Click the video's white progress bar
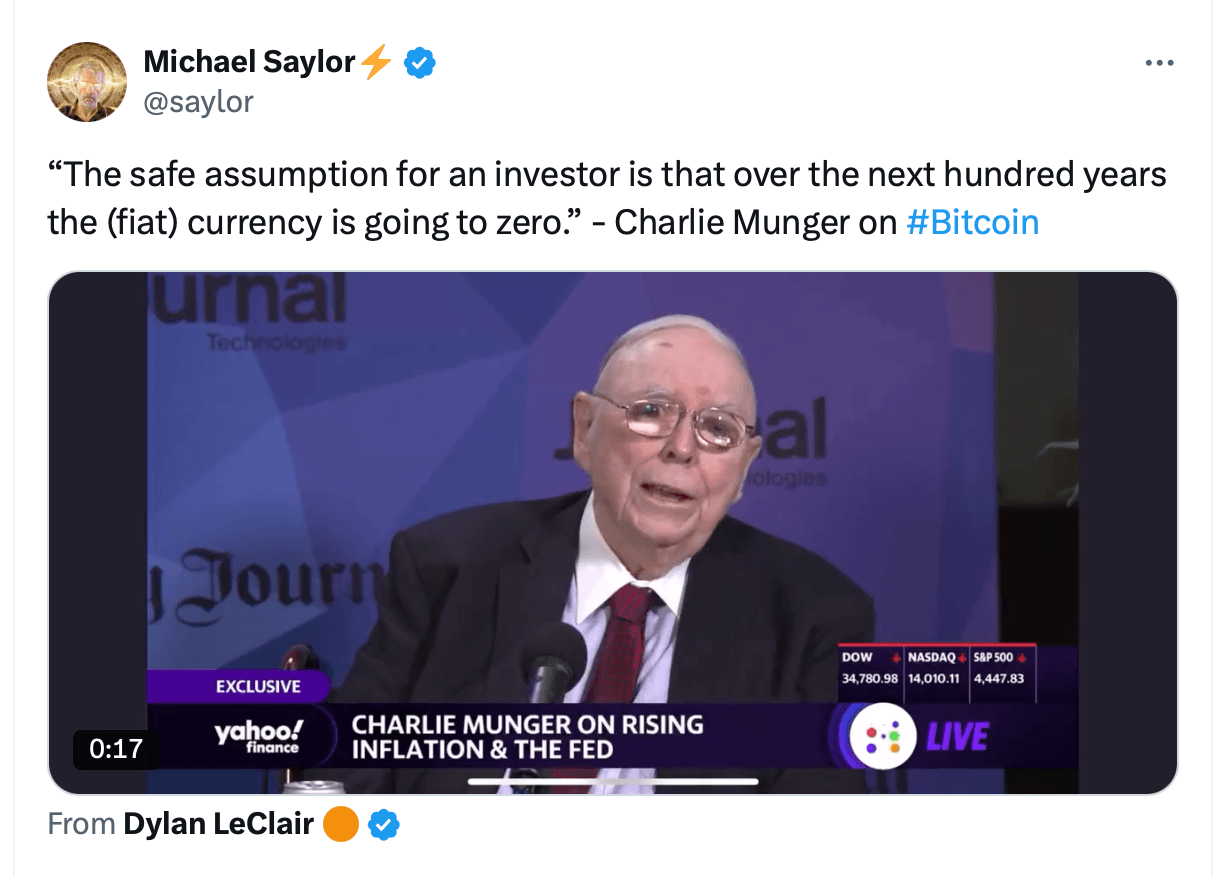 tap(612, 781)
